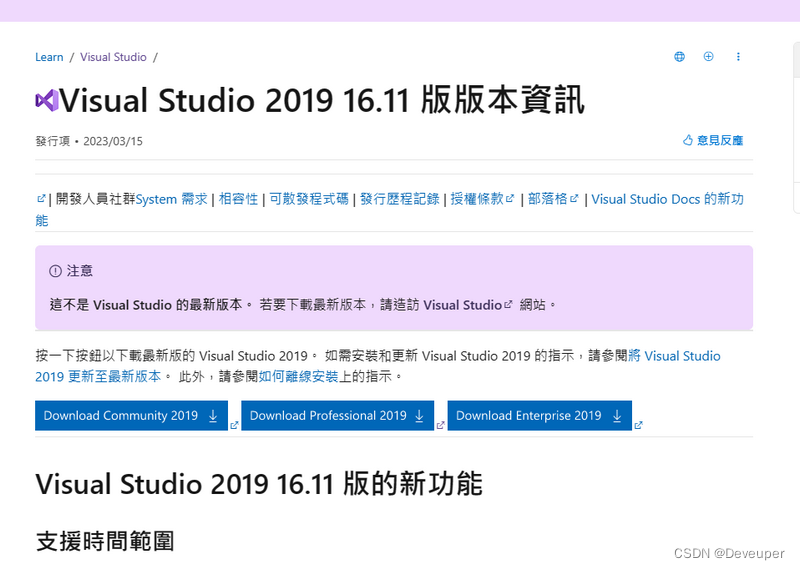
Task: Open the Learn breadcrumb link
Action: coord(49,57)
